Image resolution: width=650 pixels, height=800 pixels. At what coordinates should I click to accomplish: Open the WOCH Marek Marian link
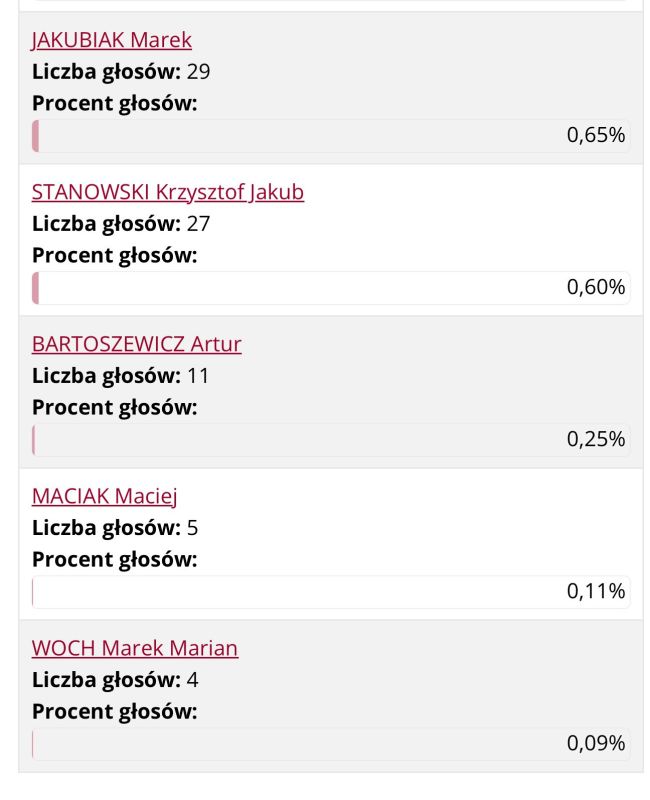[x=134, y=648]
